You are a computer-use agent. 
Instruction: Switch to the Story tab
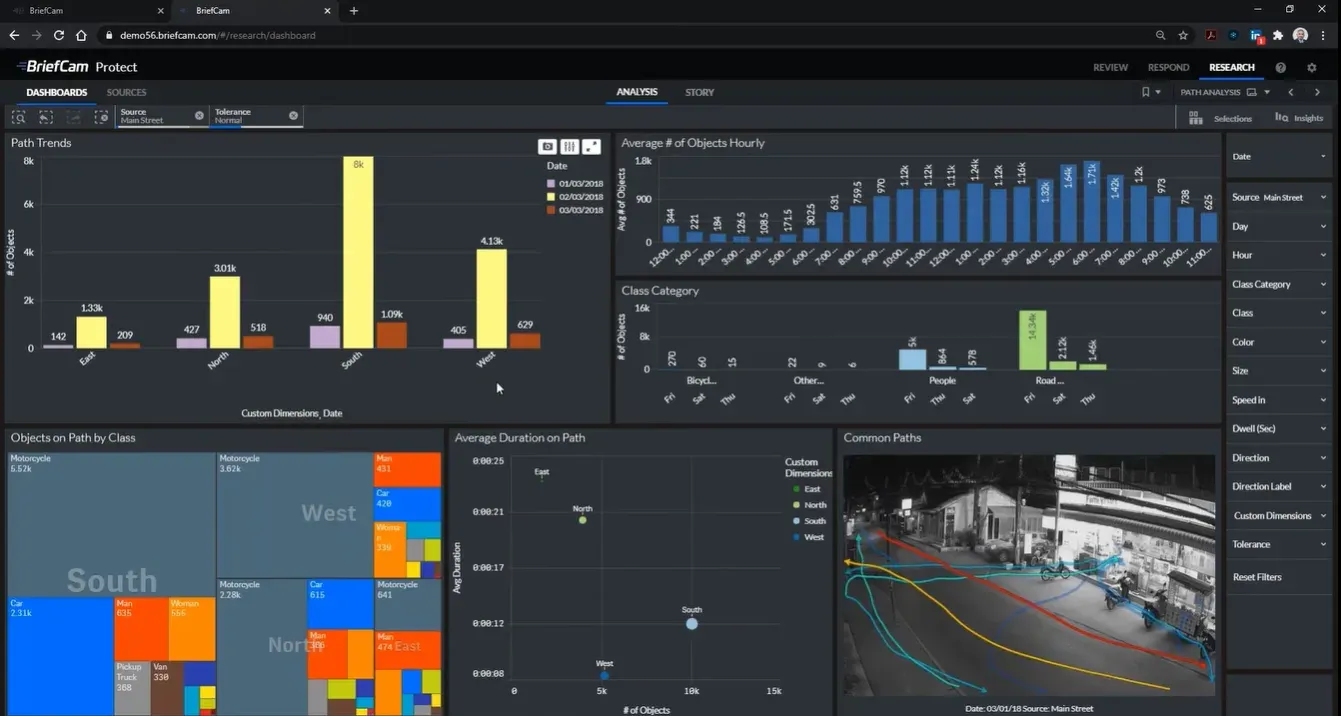click(x=699, y=92)
